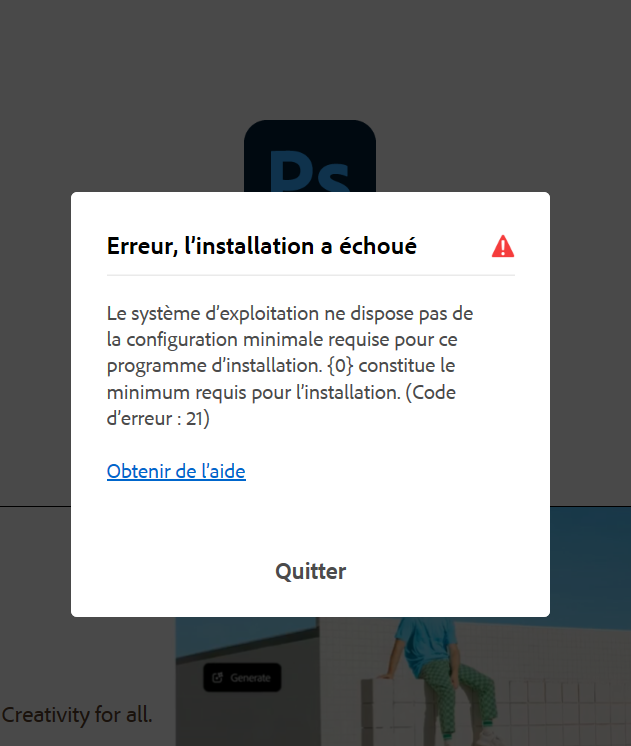Click the Code d'erreur : 21 text
Screen dimensions: 631x746
(x=281, y=405)
